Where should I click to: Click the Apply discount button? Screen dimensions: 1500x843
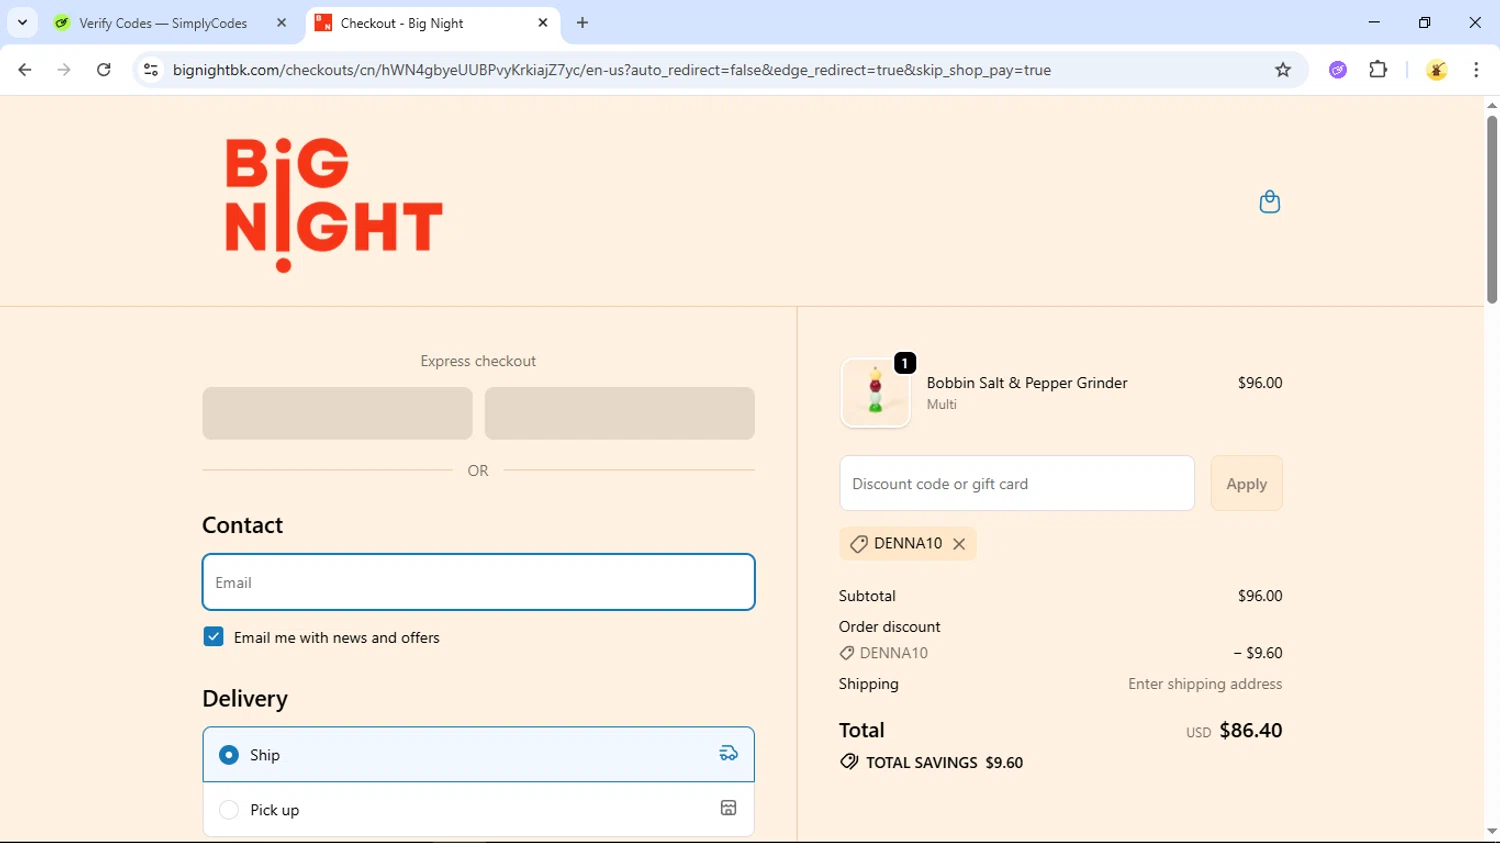1246,484
